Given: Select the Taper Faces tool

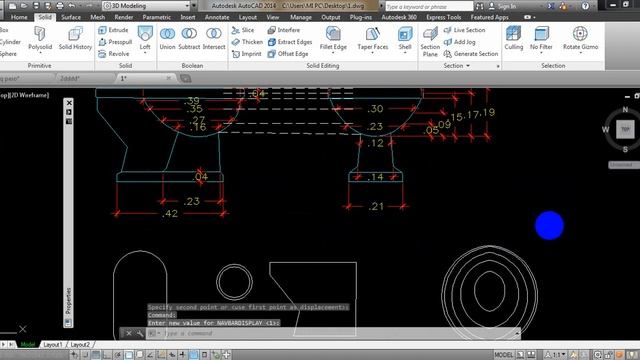Looking at the screenshot, I should 372,38.
